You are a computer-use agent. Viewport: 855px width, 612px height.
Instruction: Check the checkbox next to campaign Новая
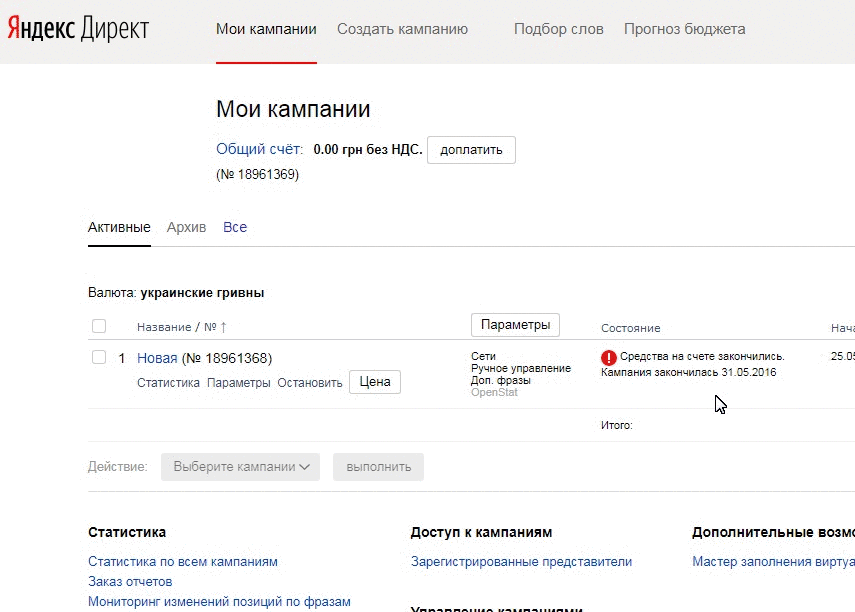tap(97, 357)
